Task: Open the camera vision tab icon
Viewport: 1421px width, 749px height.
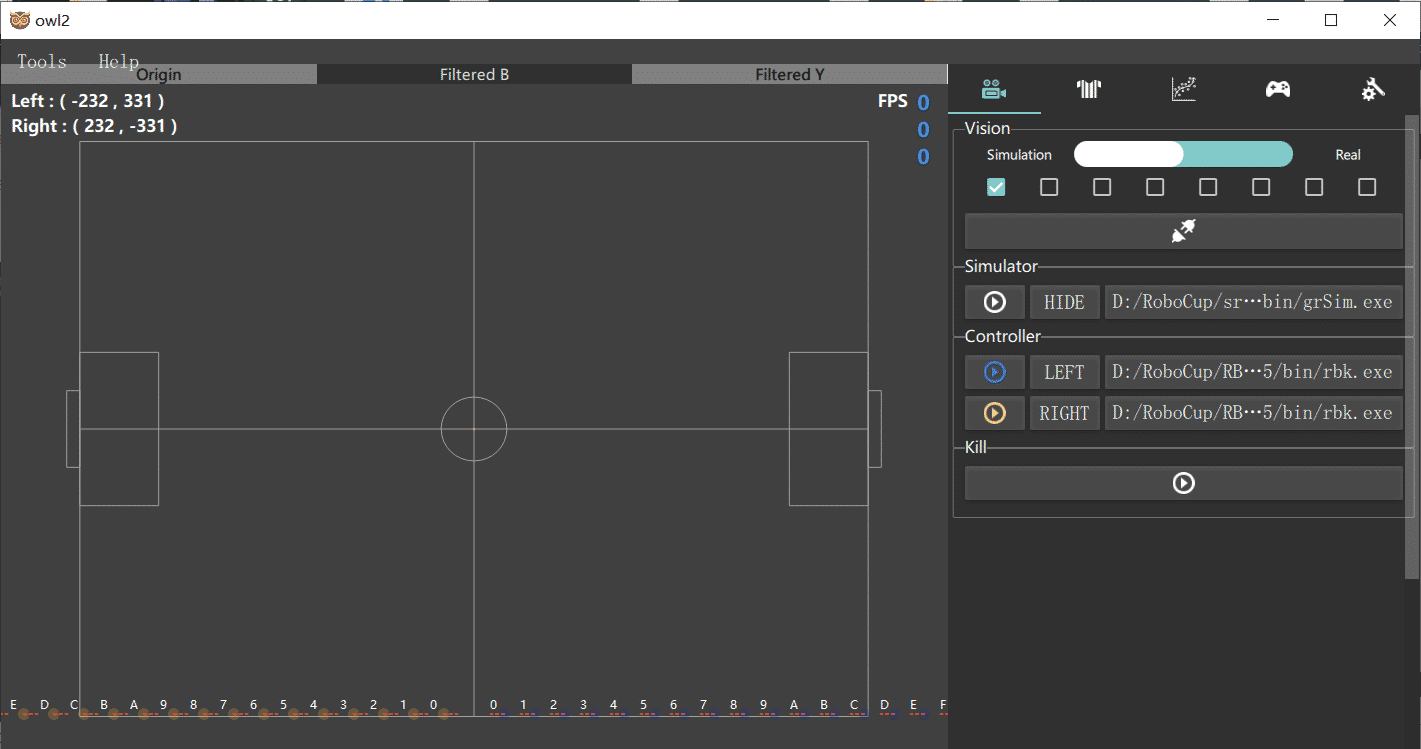Action: tap(993, 89)
